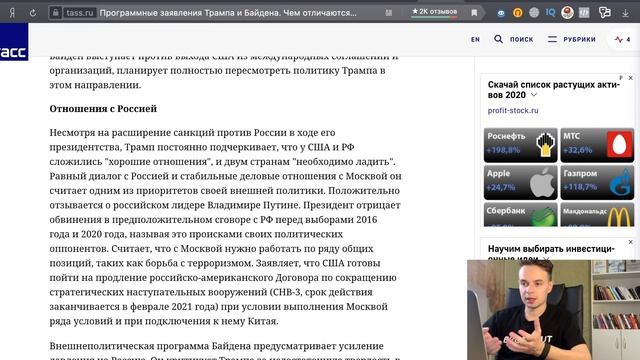Open the IQ extension icon
Viewport: 640px width, 360px height.
point(550,13)
